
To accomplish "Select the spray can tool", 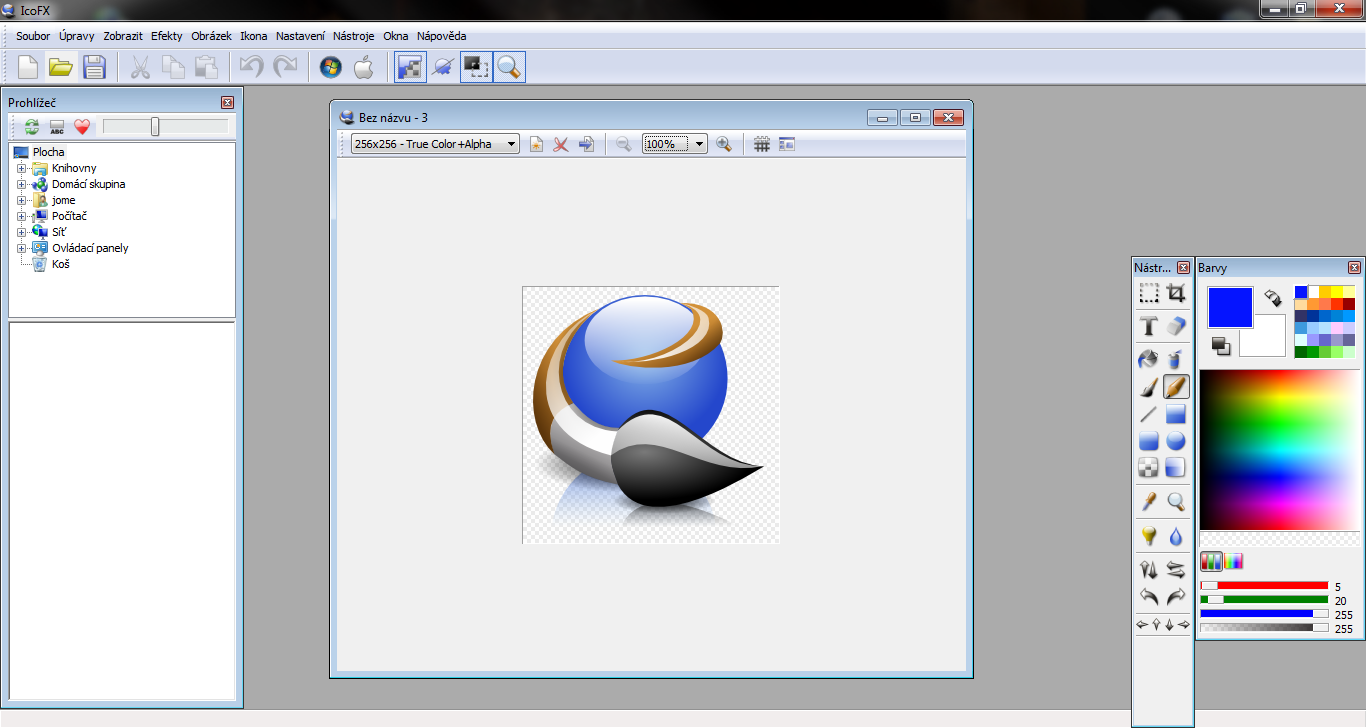I will (x=1176, y=359).
